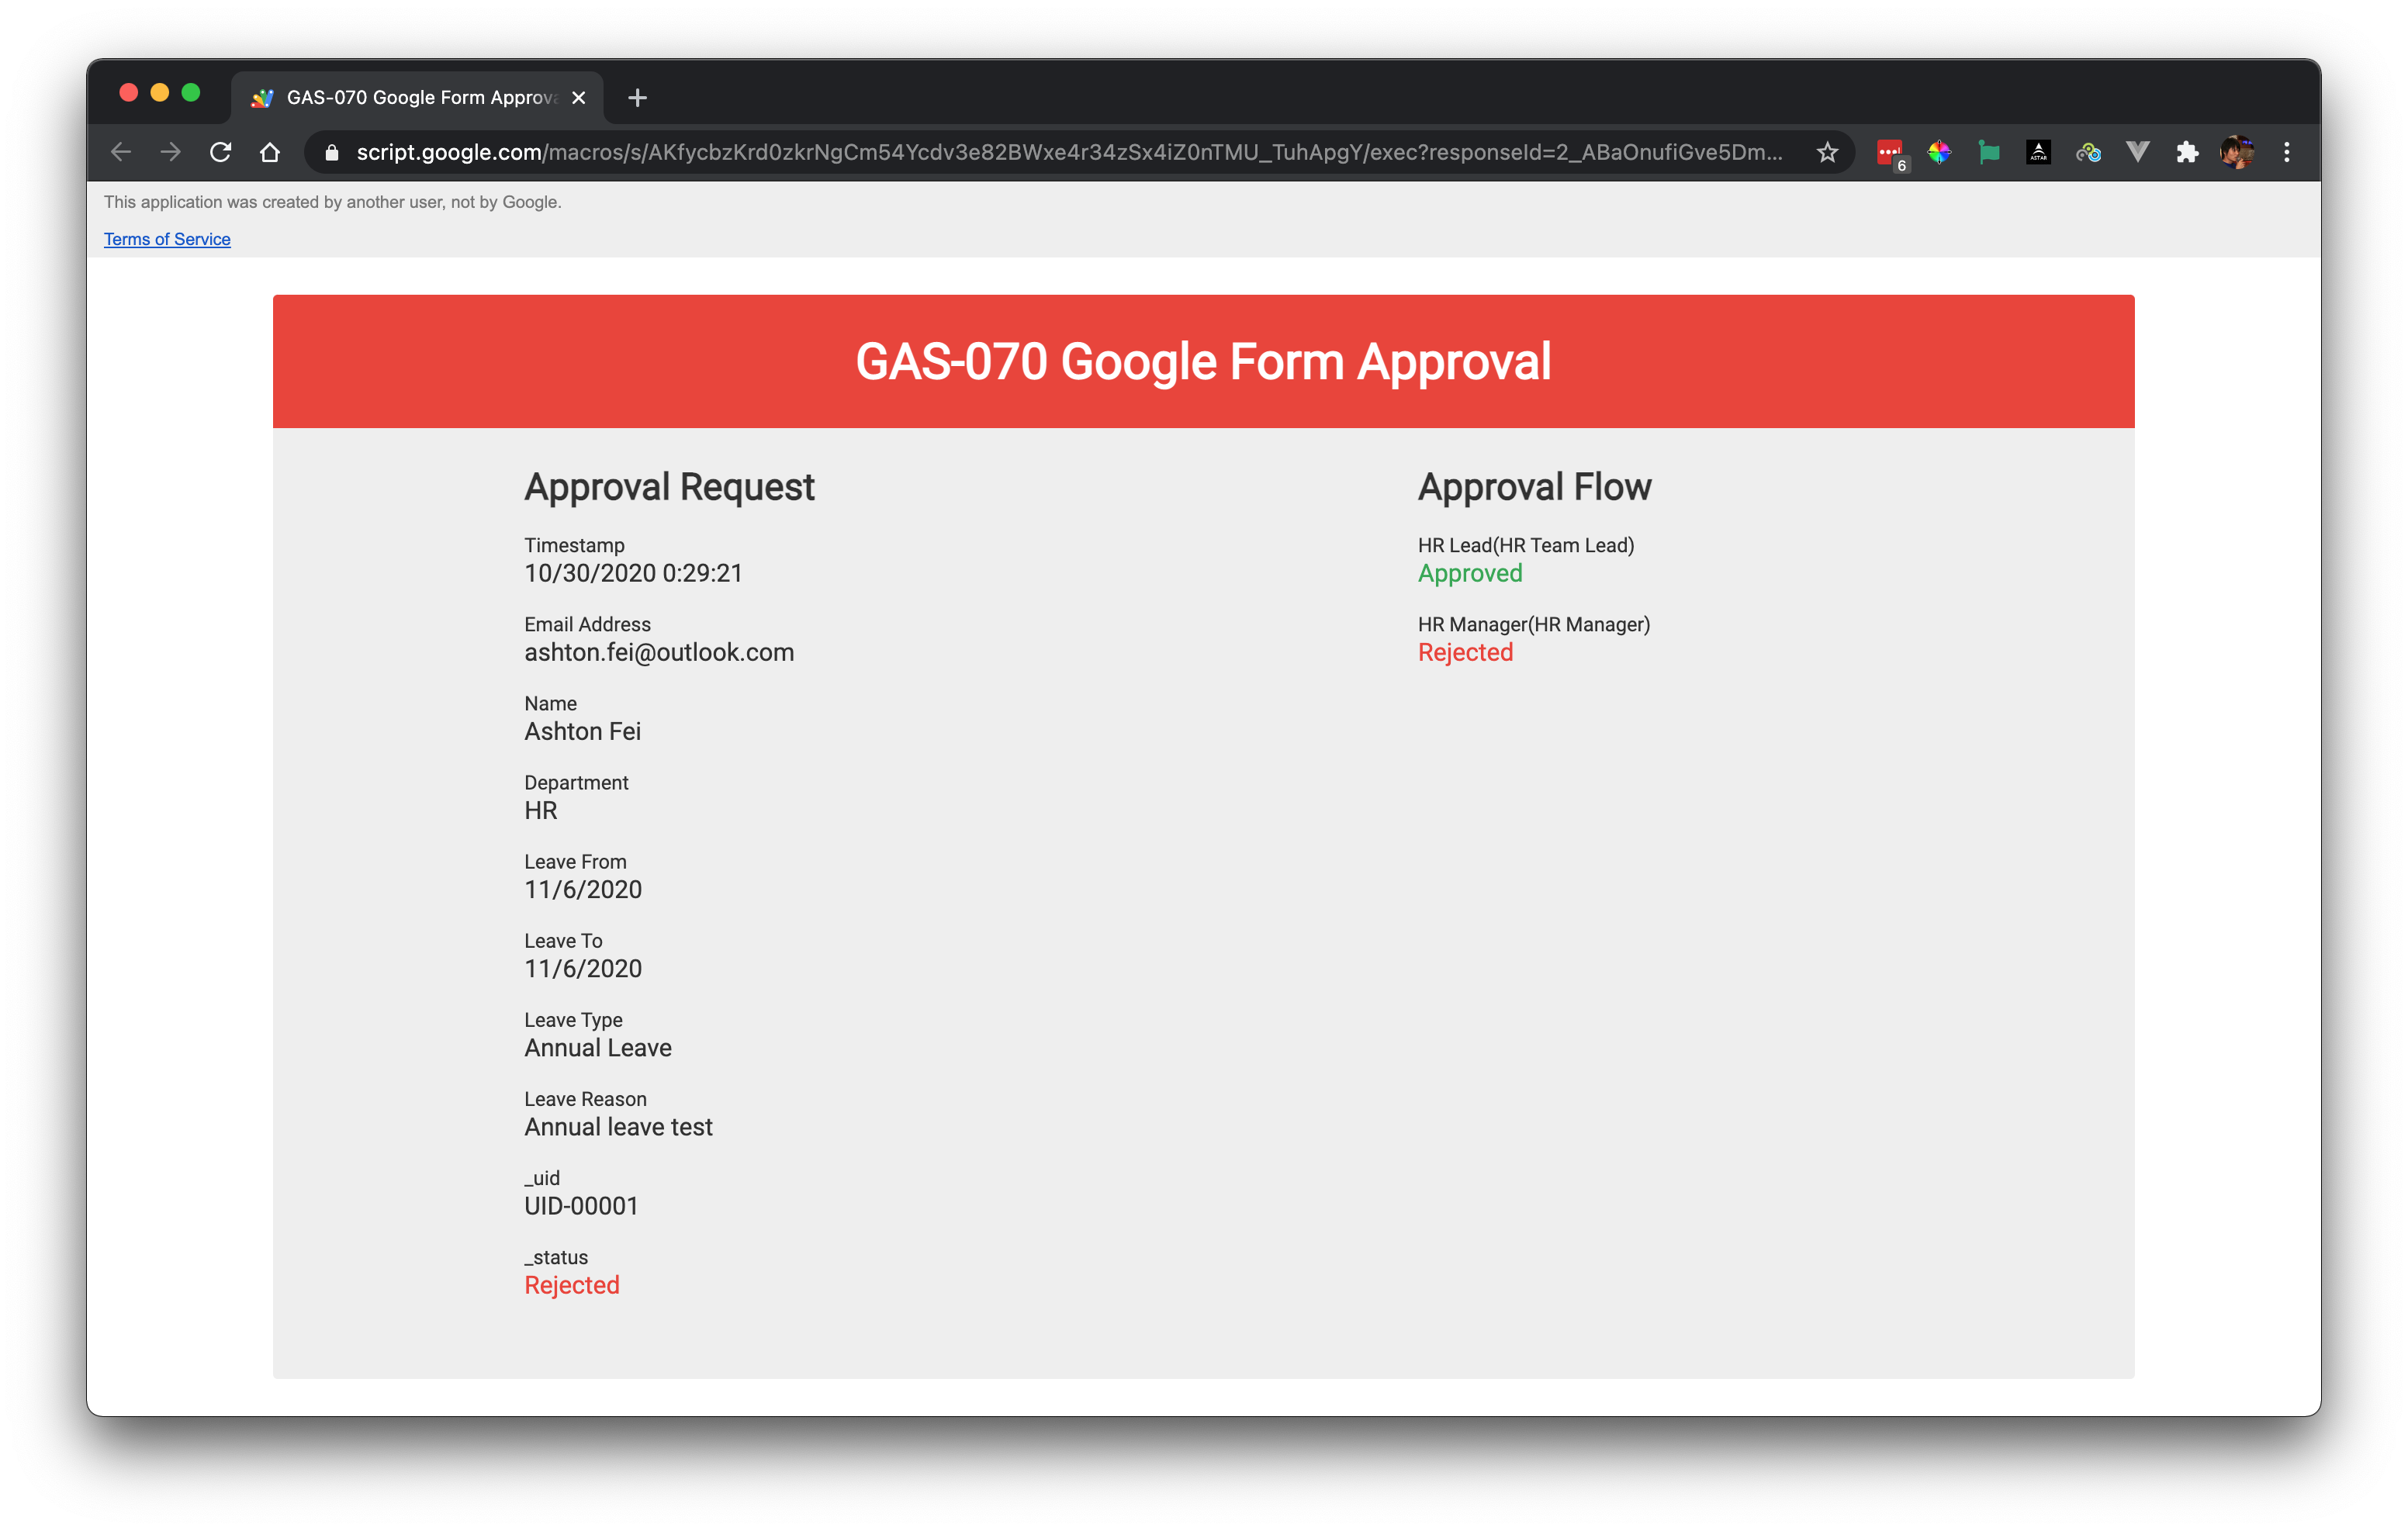Open Chrome's three-dot menu

click(x=2286, y=152)
